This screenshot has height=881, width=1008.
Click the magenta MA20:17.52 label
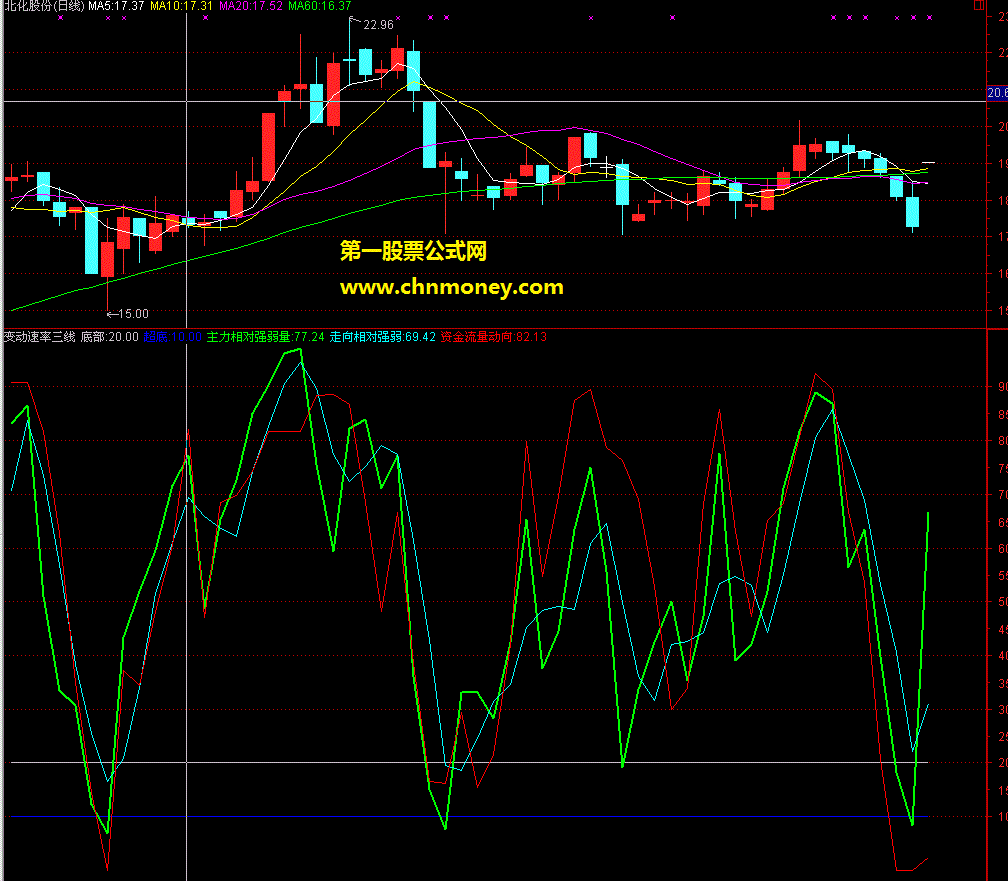251,6
